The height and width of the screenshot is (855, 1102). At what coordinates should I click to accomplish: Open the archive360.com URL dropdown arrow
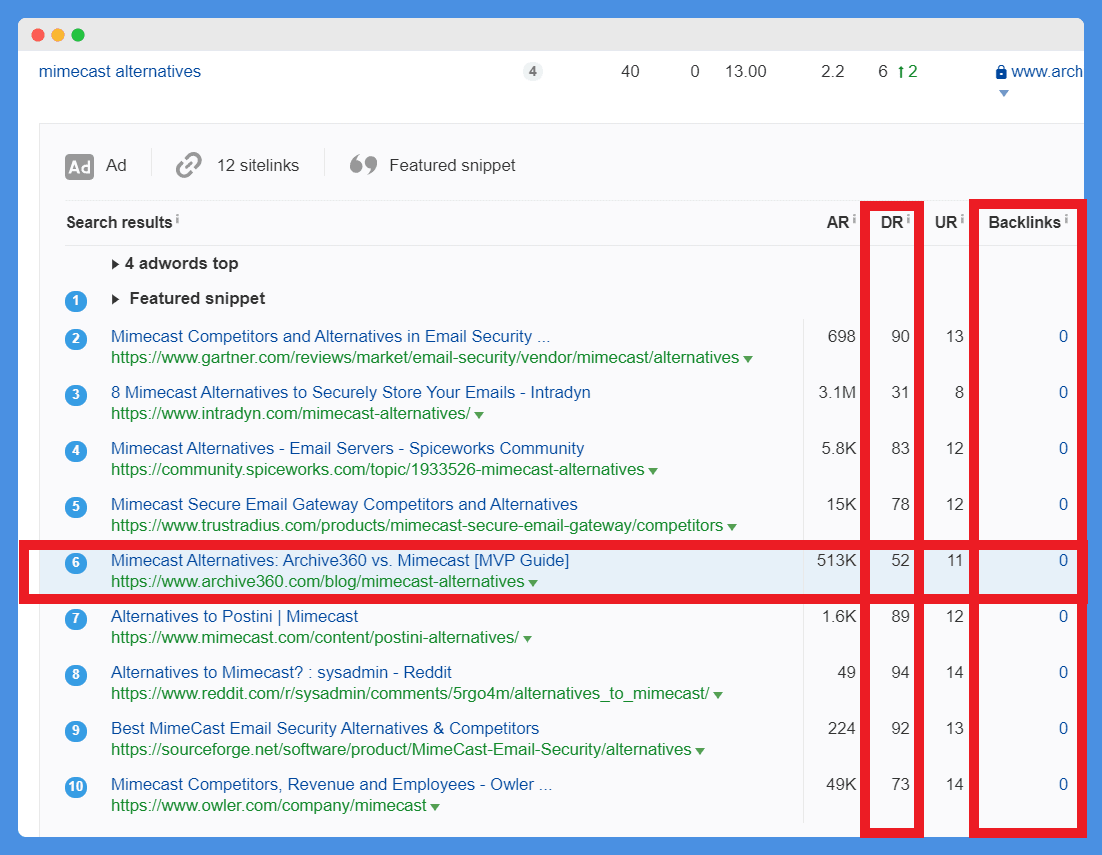point(533,583)
